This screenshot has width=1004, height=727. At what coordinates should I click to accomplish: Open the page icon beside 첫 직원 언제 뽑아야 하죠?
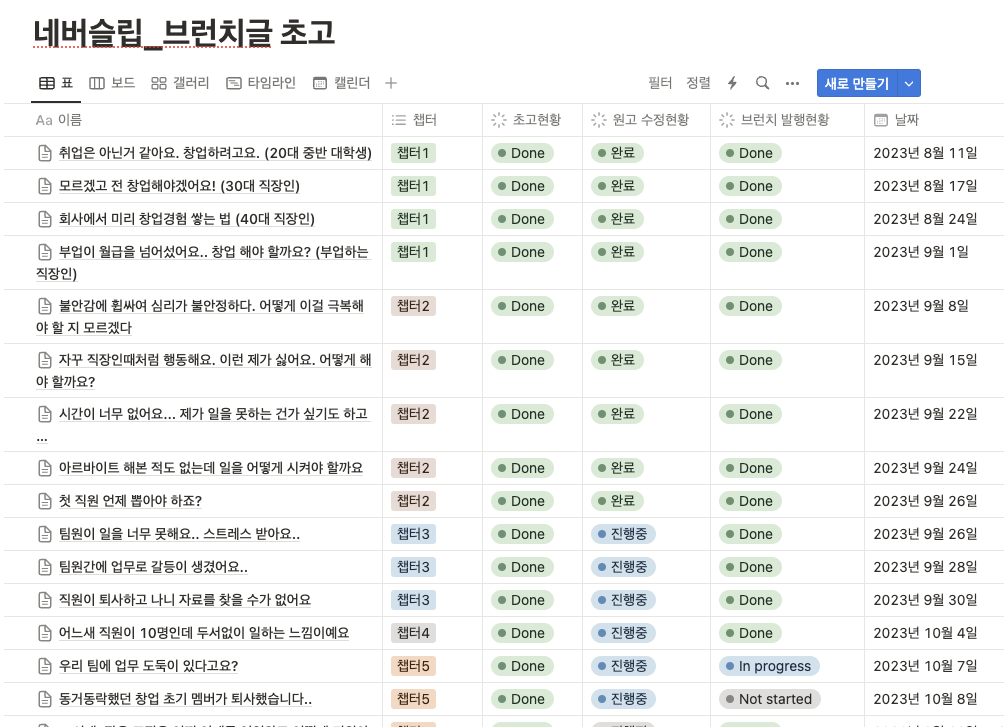point(42,500)
